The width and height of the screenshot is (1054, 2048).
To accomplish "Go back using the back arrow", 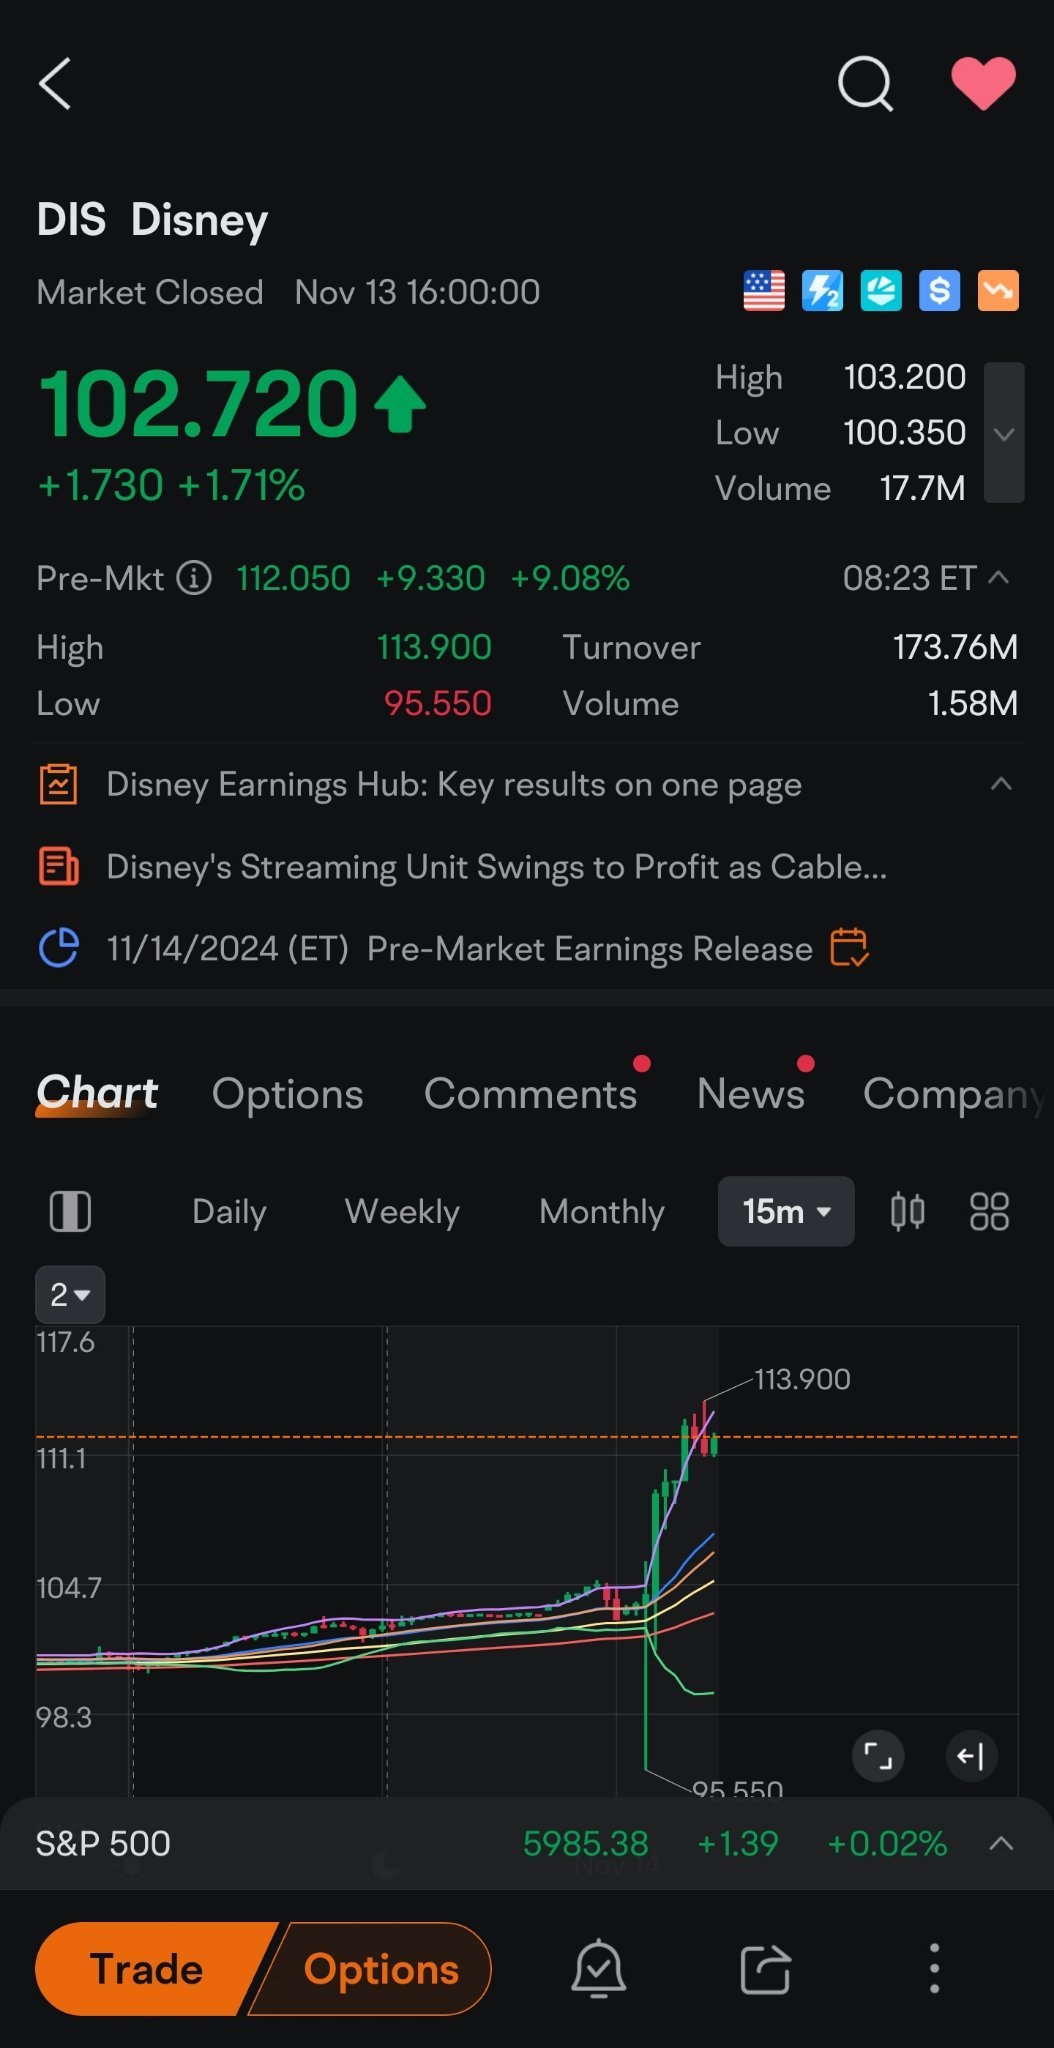I will [56, 83].
